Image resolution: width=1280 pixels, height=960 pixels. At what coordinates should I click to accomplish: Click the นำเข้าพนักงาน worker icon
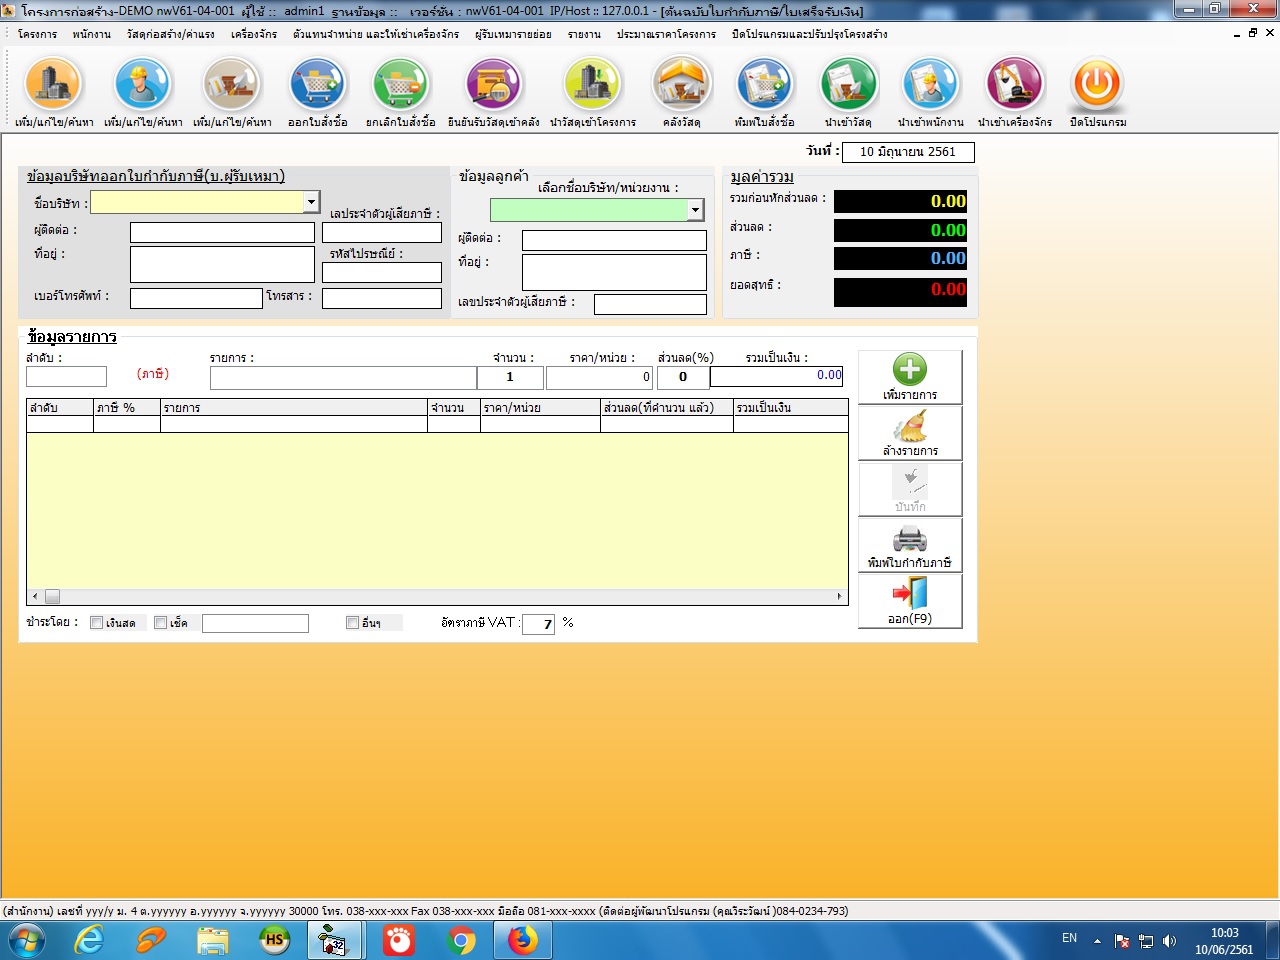coord(930,86)
